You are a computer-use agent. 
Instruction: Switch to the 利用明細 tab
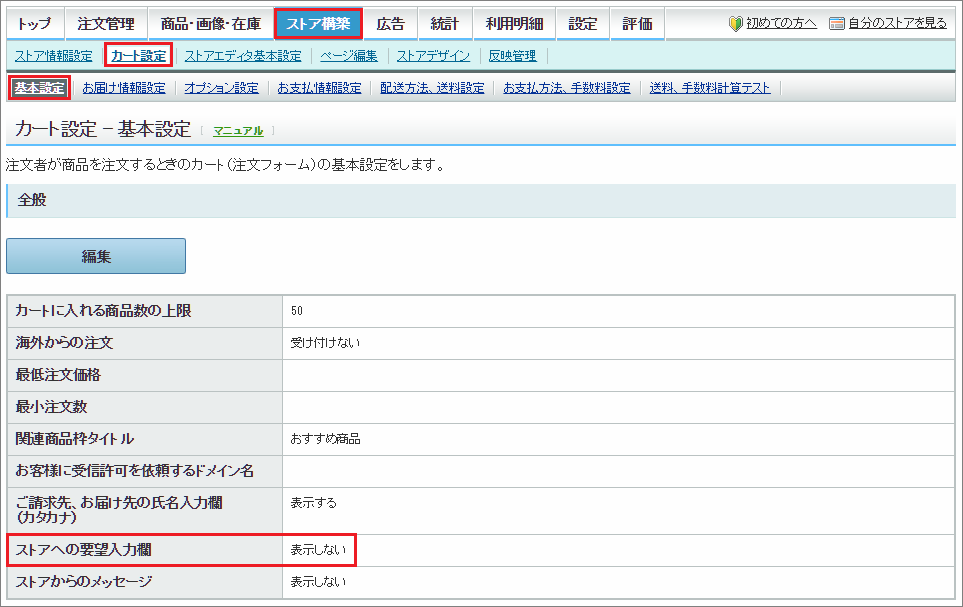(515, 24)
